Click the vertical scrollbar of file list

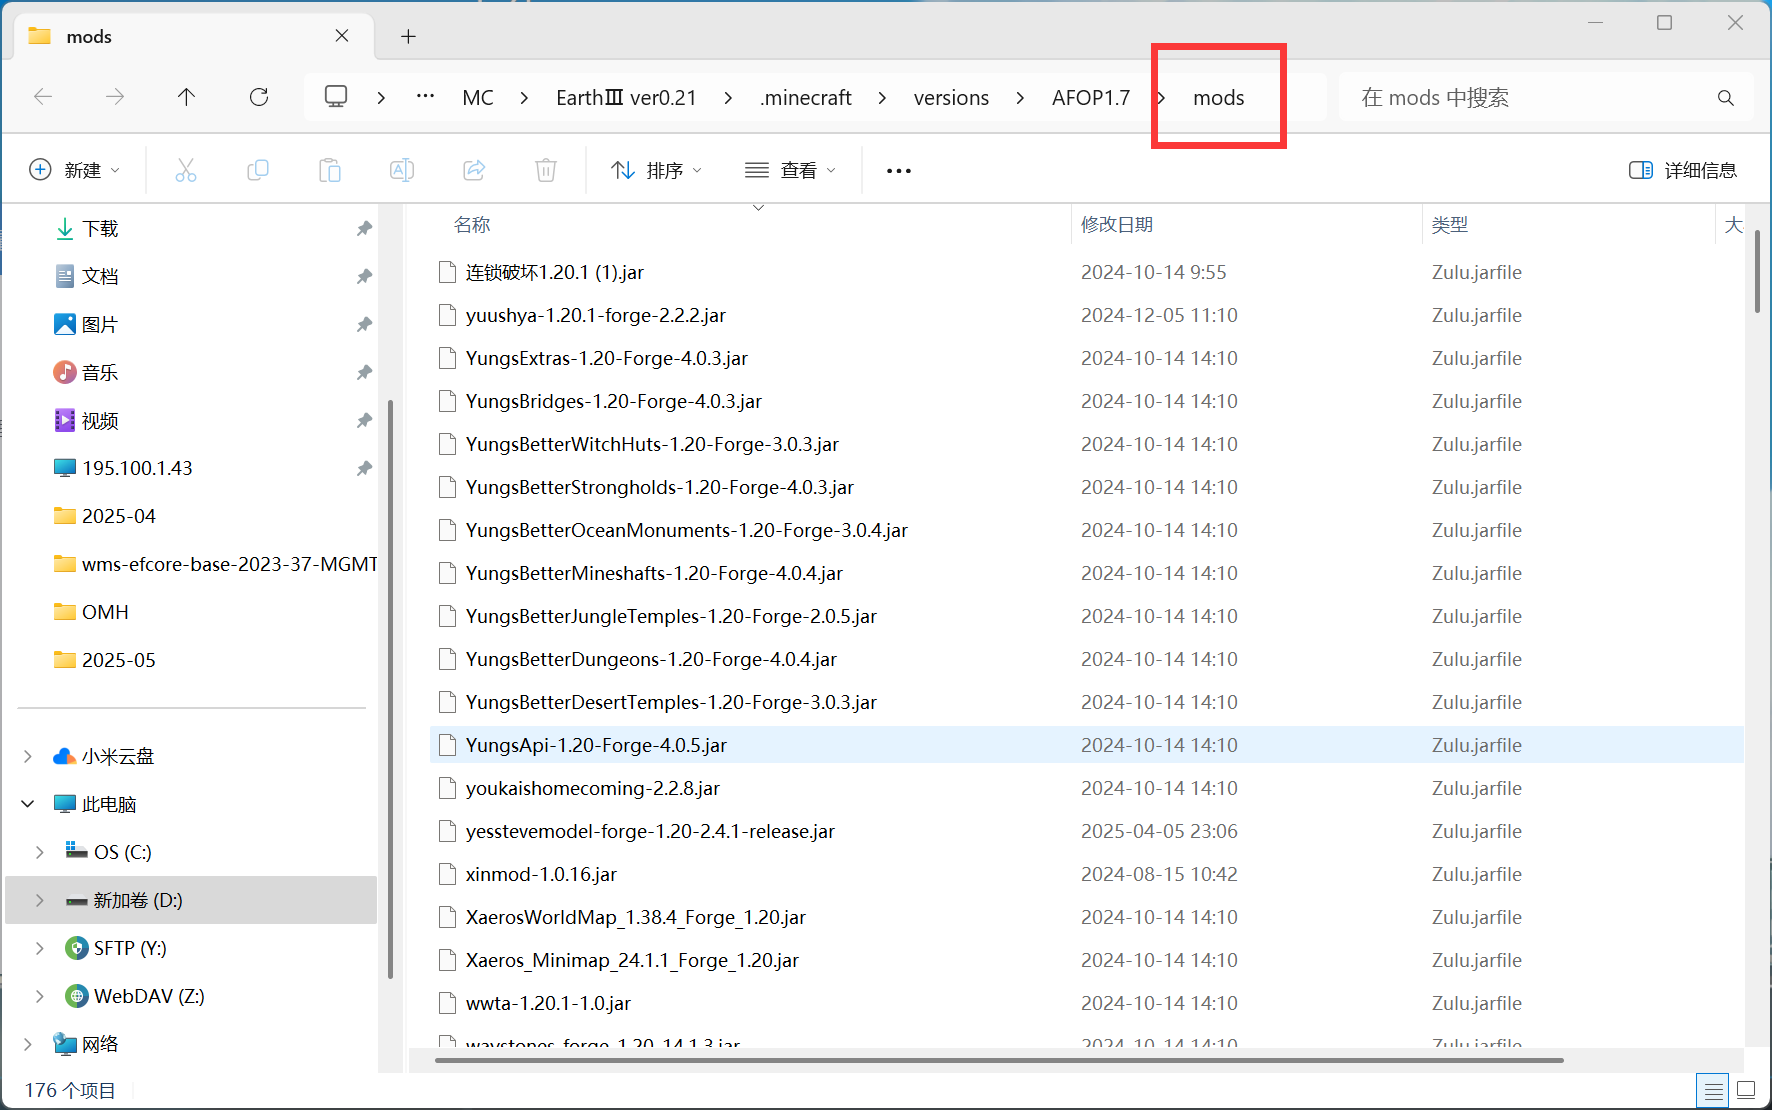pos(1757,272)
